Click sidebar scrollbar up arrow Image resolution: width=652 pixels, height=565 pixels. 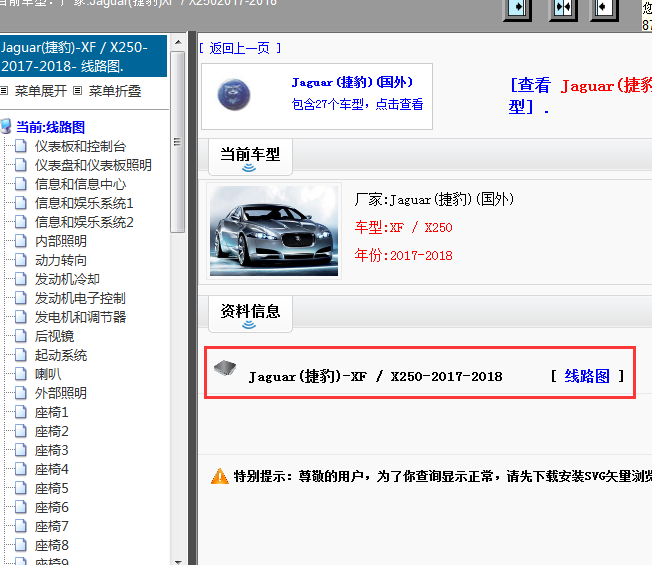[x=178, y=42]
